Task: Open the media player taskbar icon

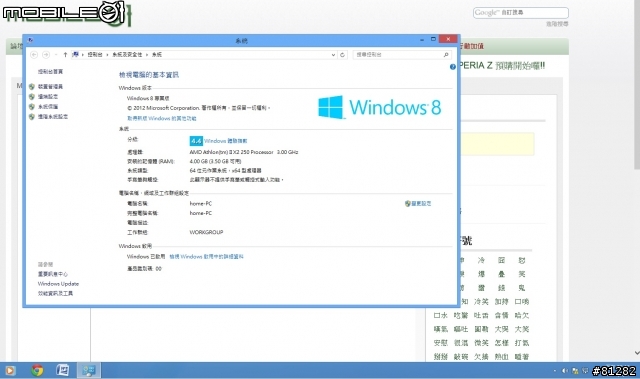Action: (10, 370)
